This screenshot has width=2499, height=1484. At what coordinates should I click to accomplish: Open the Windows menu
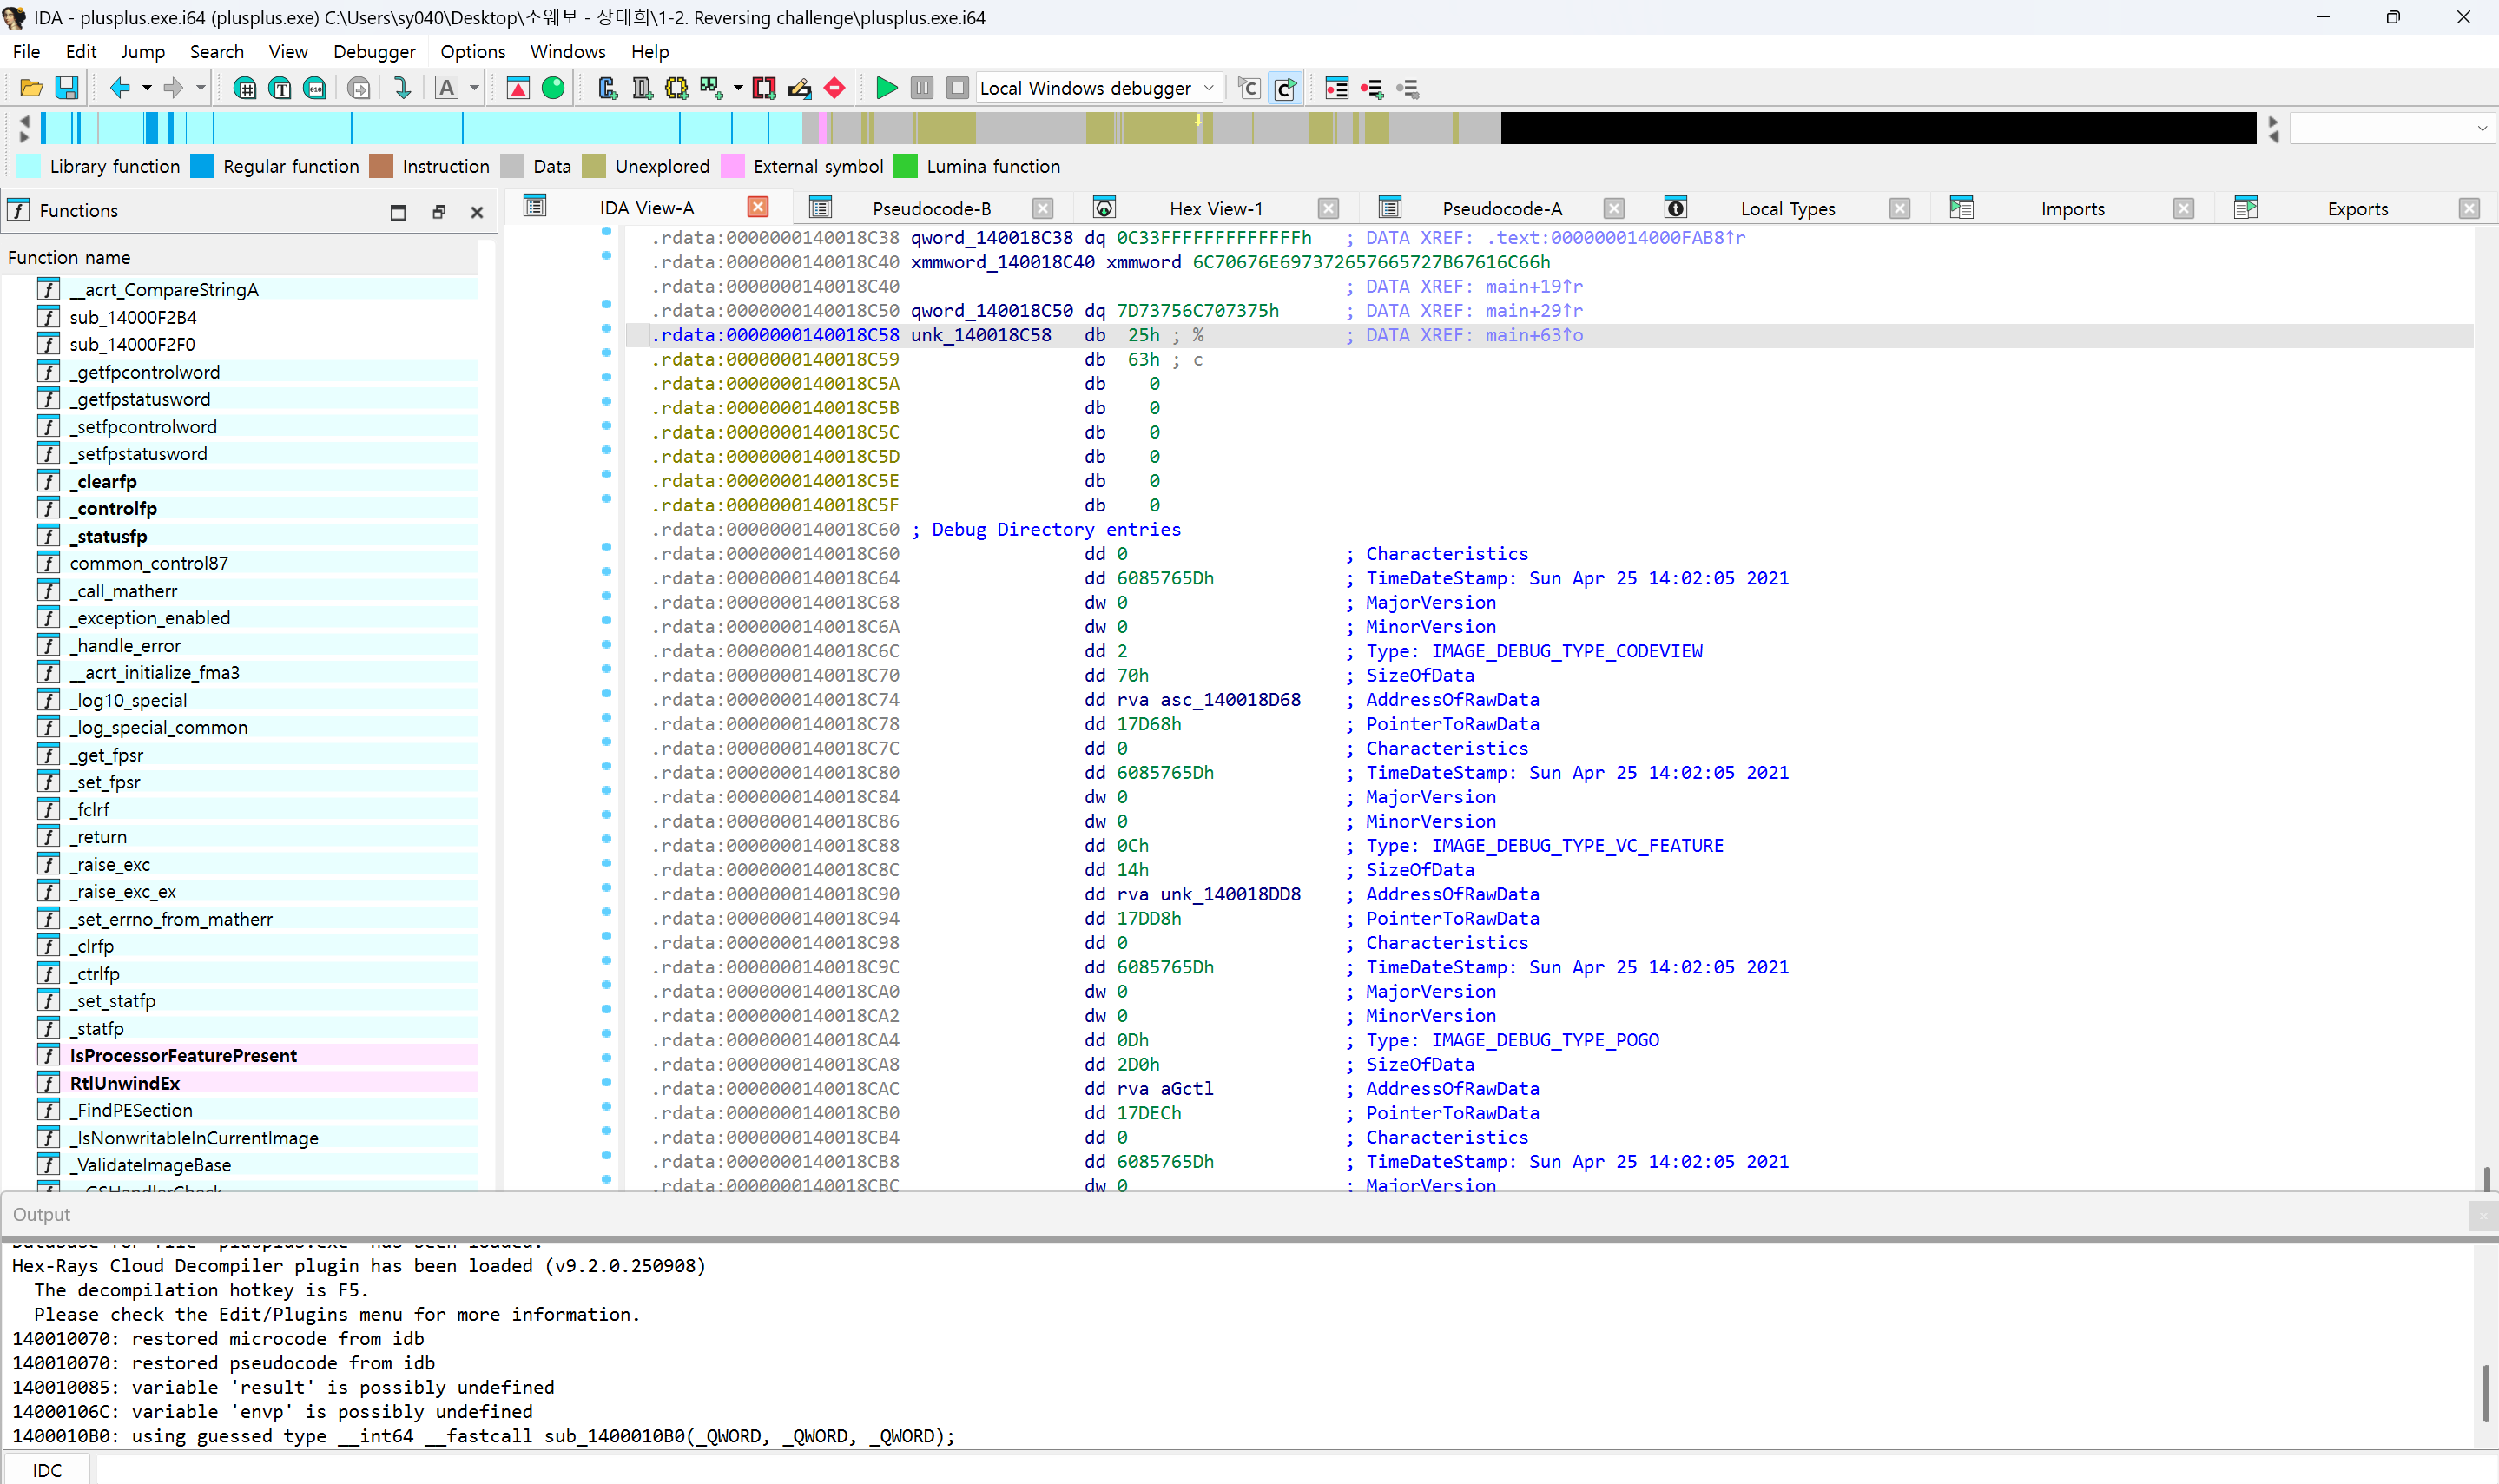tap(567, 51)
